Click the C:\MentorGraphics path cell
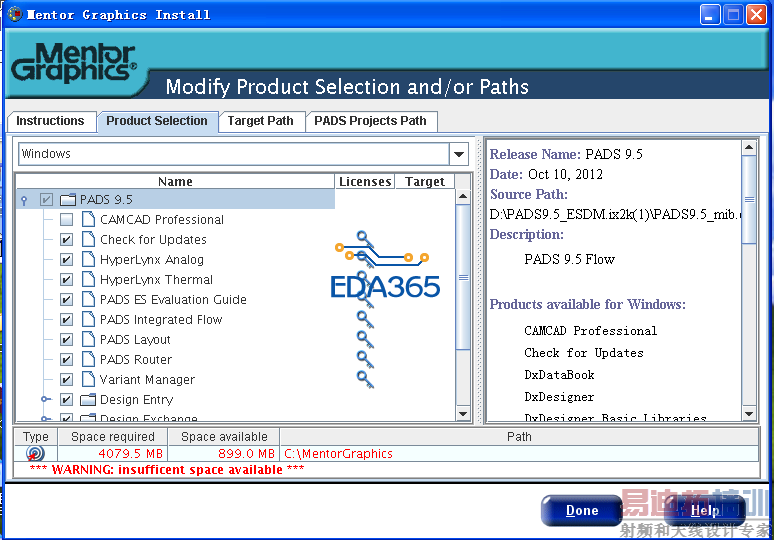Image resolution: width=774 pixels, height=540 pixels. coord(519,453)
